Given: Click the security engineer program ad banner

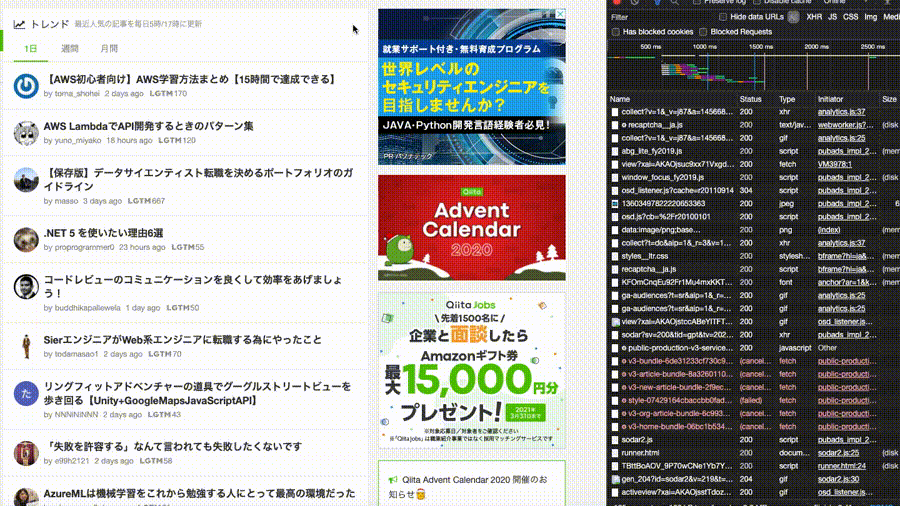Looking at the screenshot, I should click(x=472, y=87).
